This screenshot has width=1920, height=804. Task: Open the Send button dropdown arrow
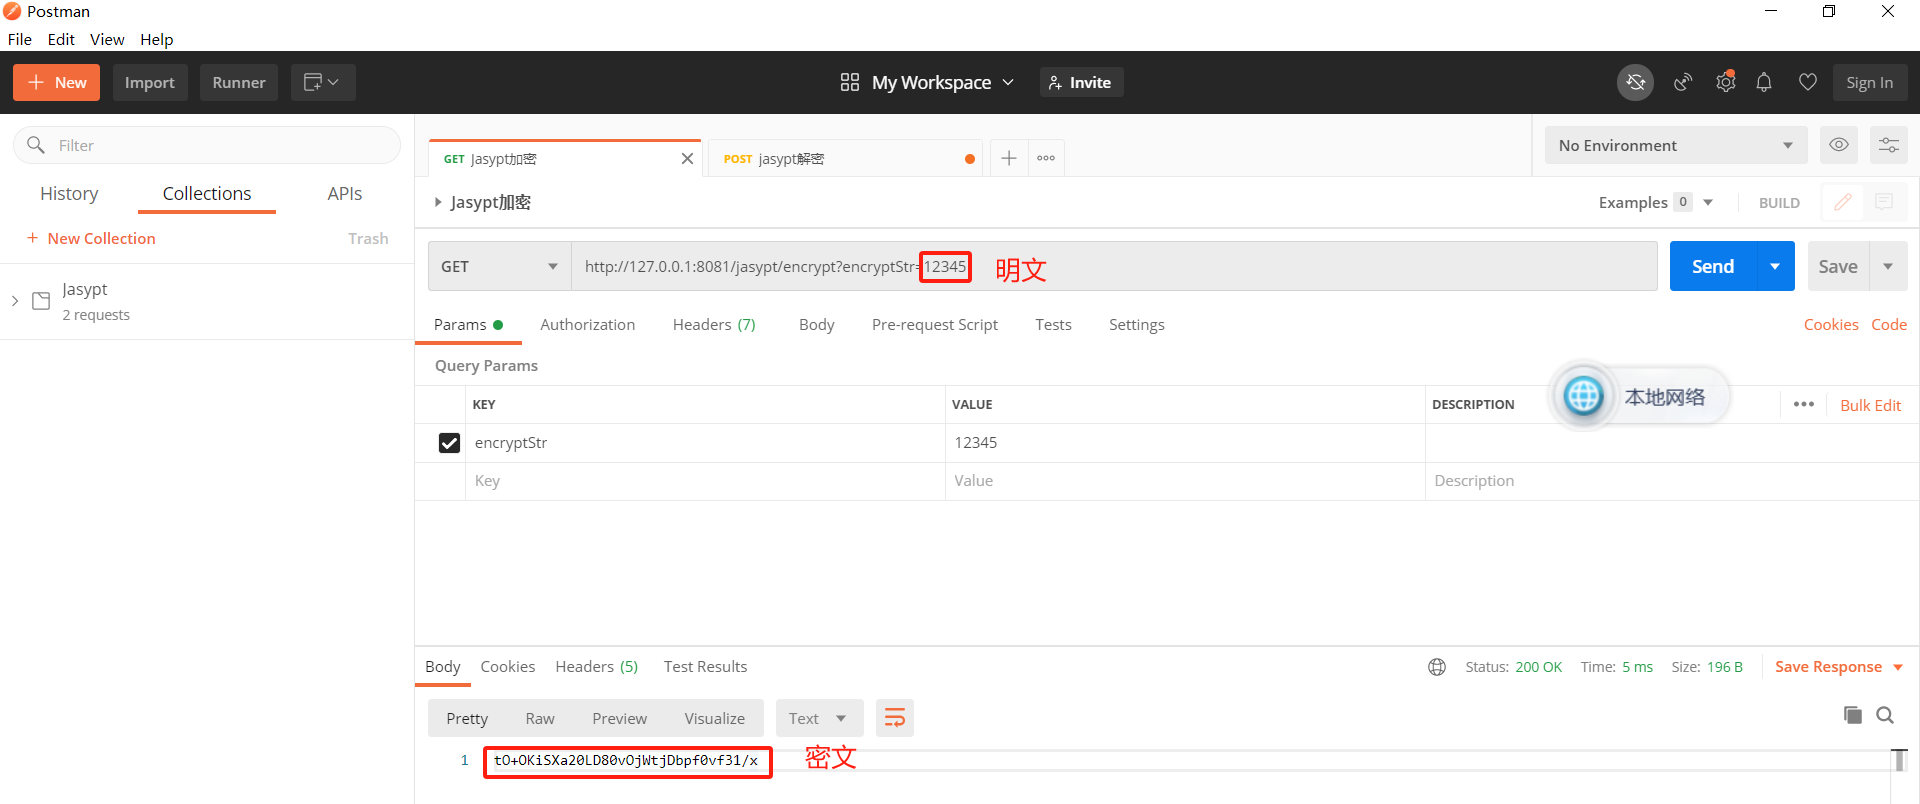(x=1775, y=266)
